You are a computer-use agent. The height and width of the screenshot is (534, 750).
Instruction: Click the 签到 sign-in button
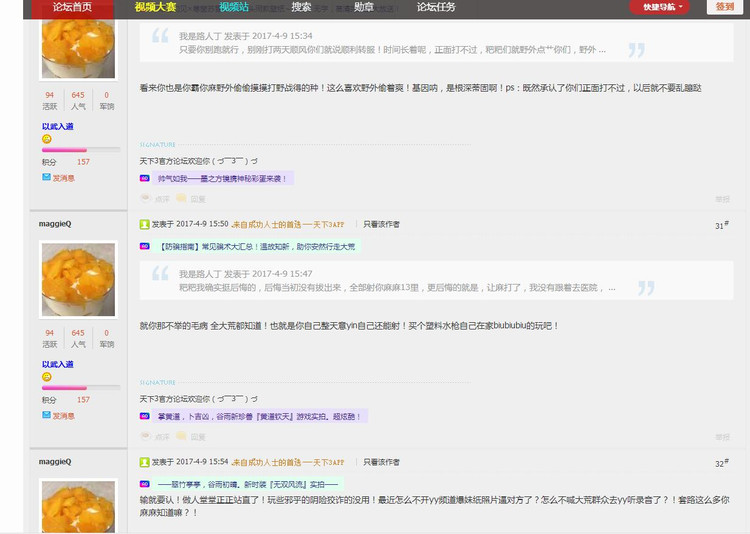724,7
